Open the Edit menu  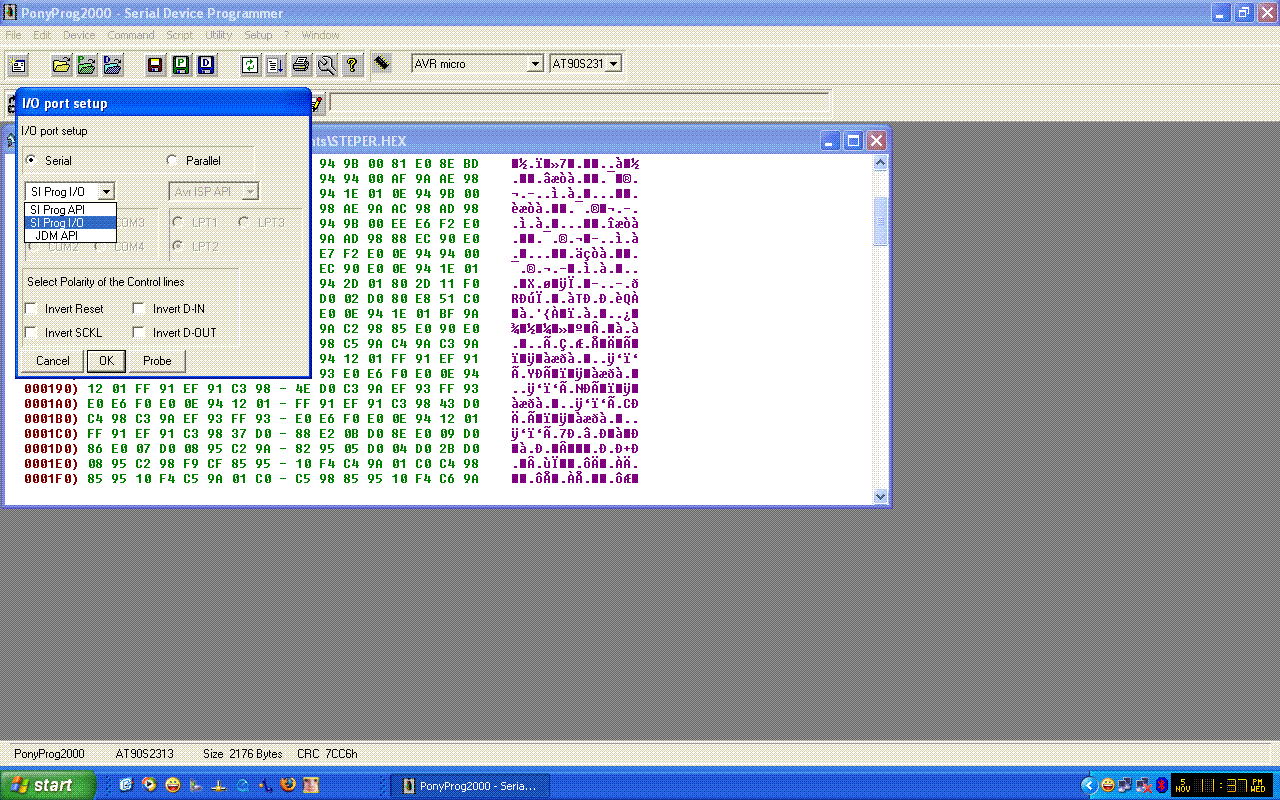tap(42, 35)
